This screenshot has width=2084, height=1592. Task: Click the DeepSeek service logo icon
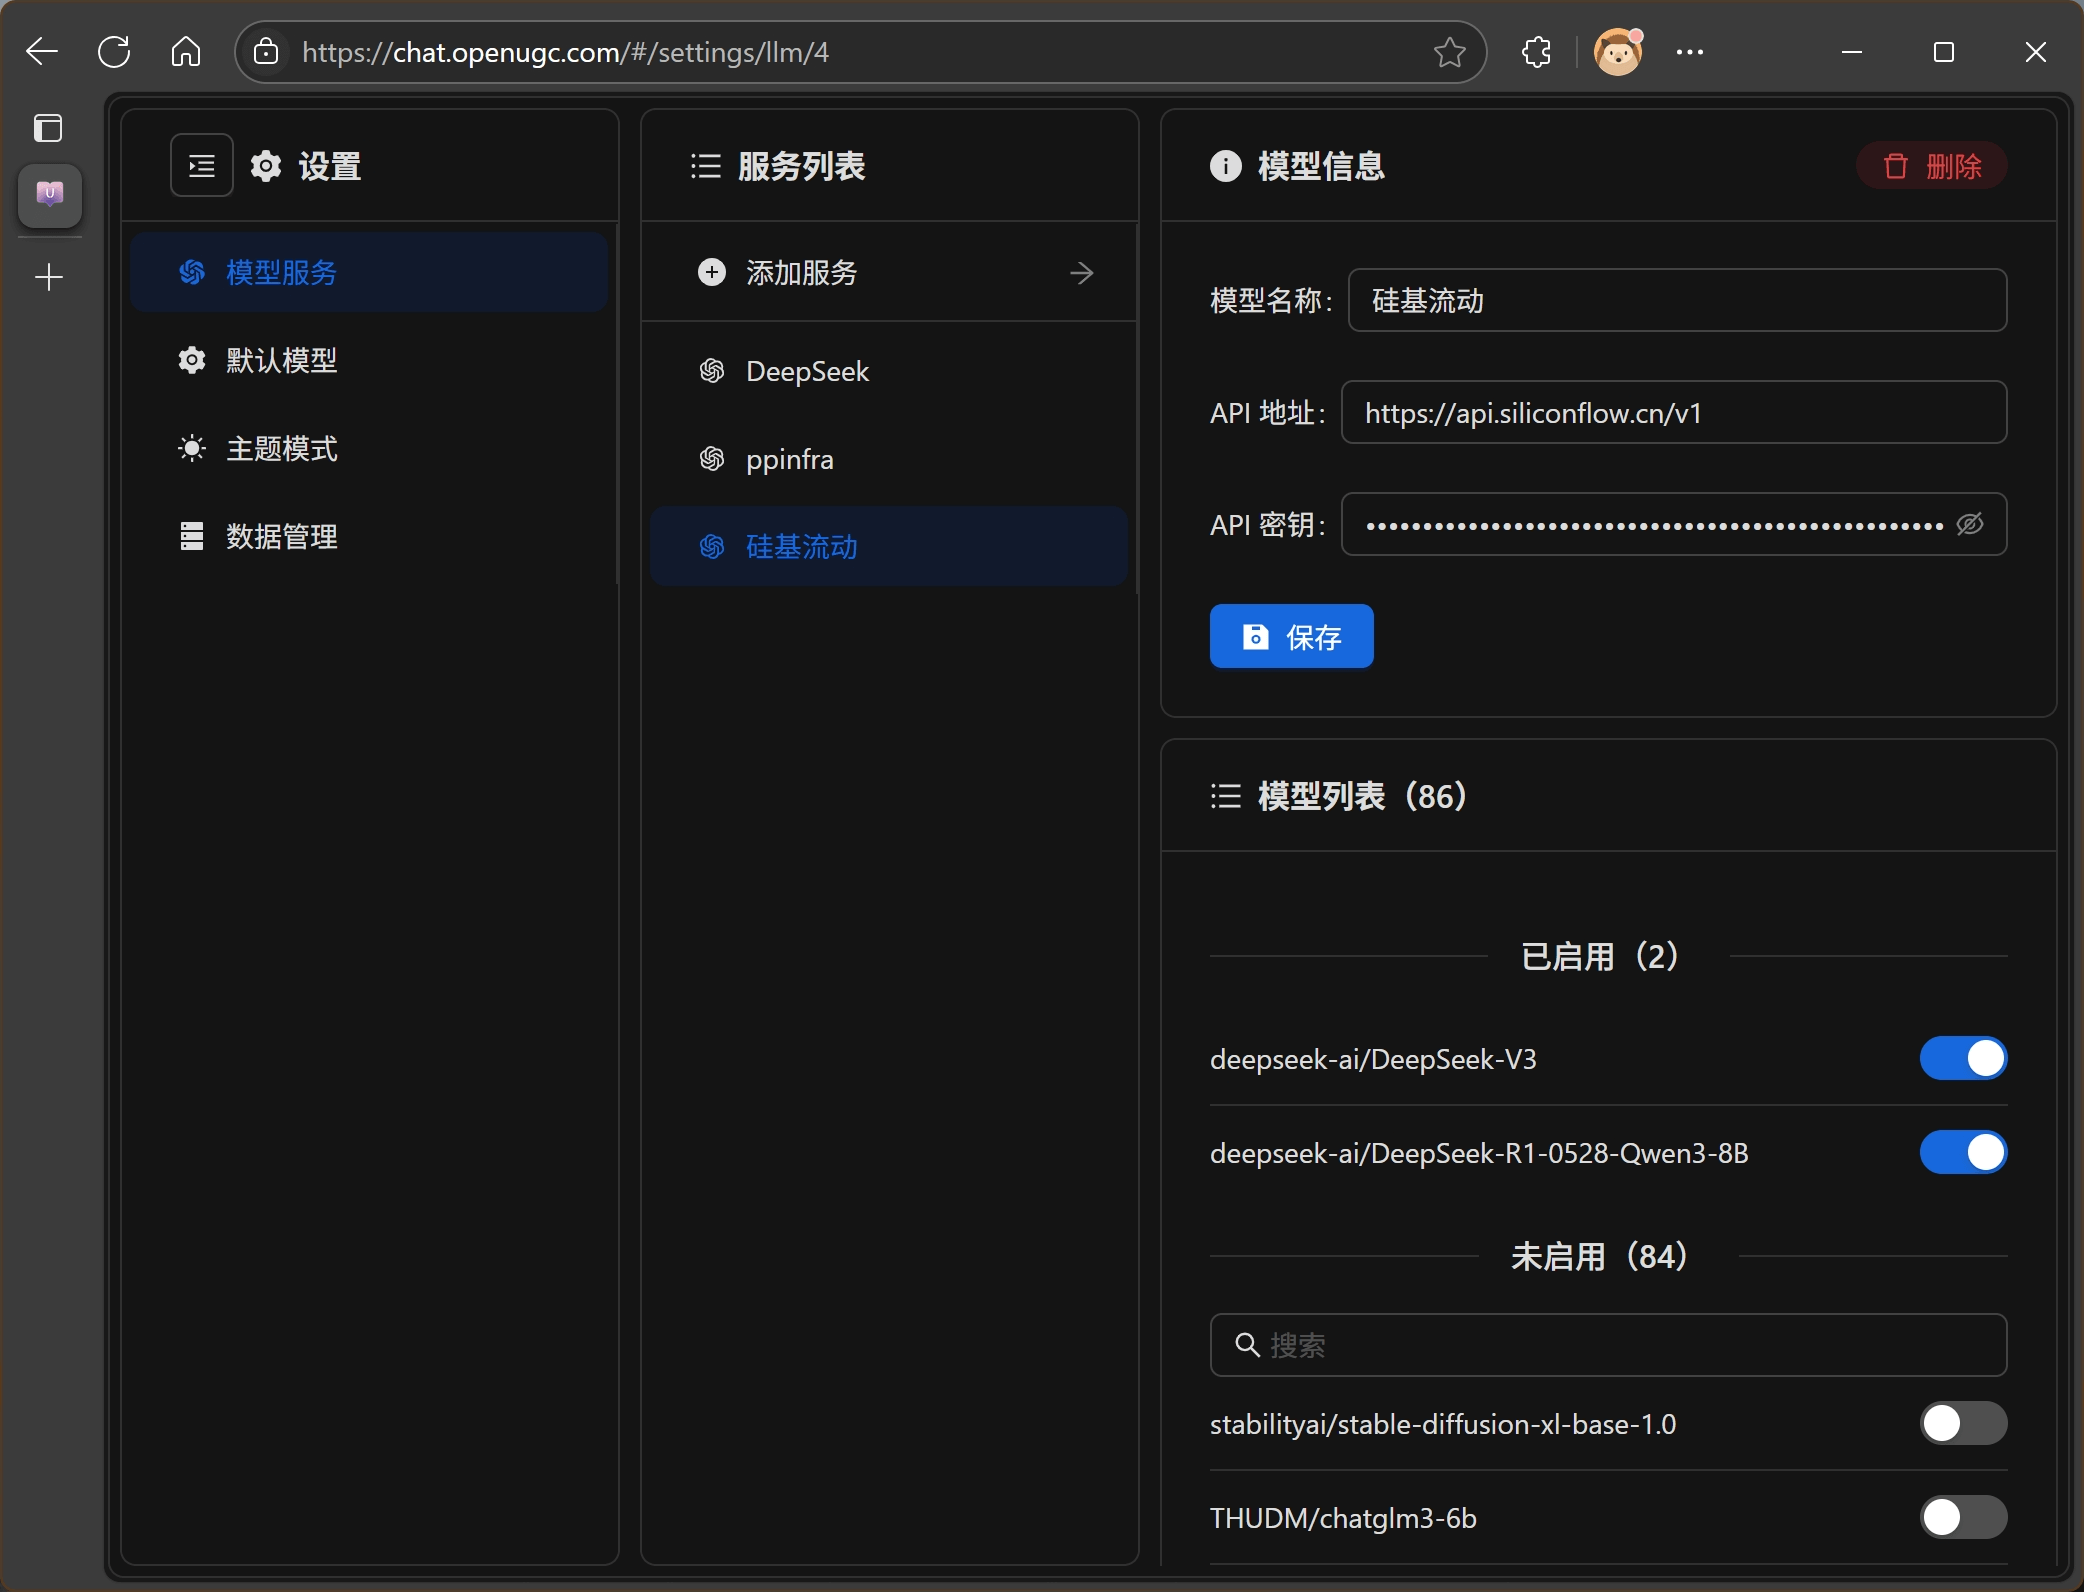pos(712,371)
